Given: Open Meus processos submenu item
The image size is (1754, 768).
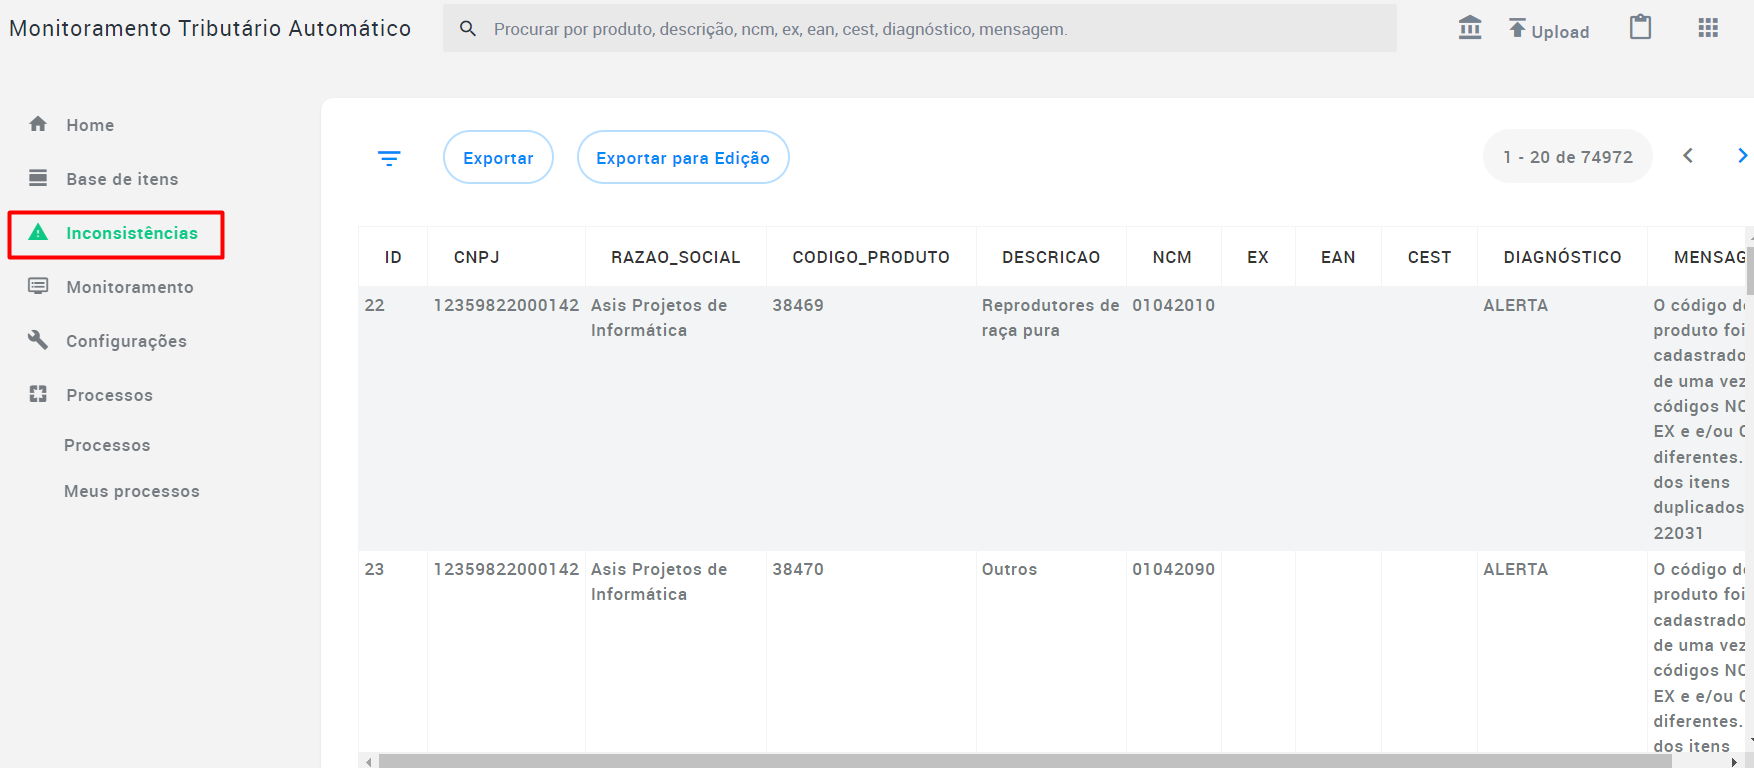Looking at the screenshot, I should tap(132, 491).
